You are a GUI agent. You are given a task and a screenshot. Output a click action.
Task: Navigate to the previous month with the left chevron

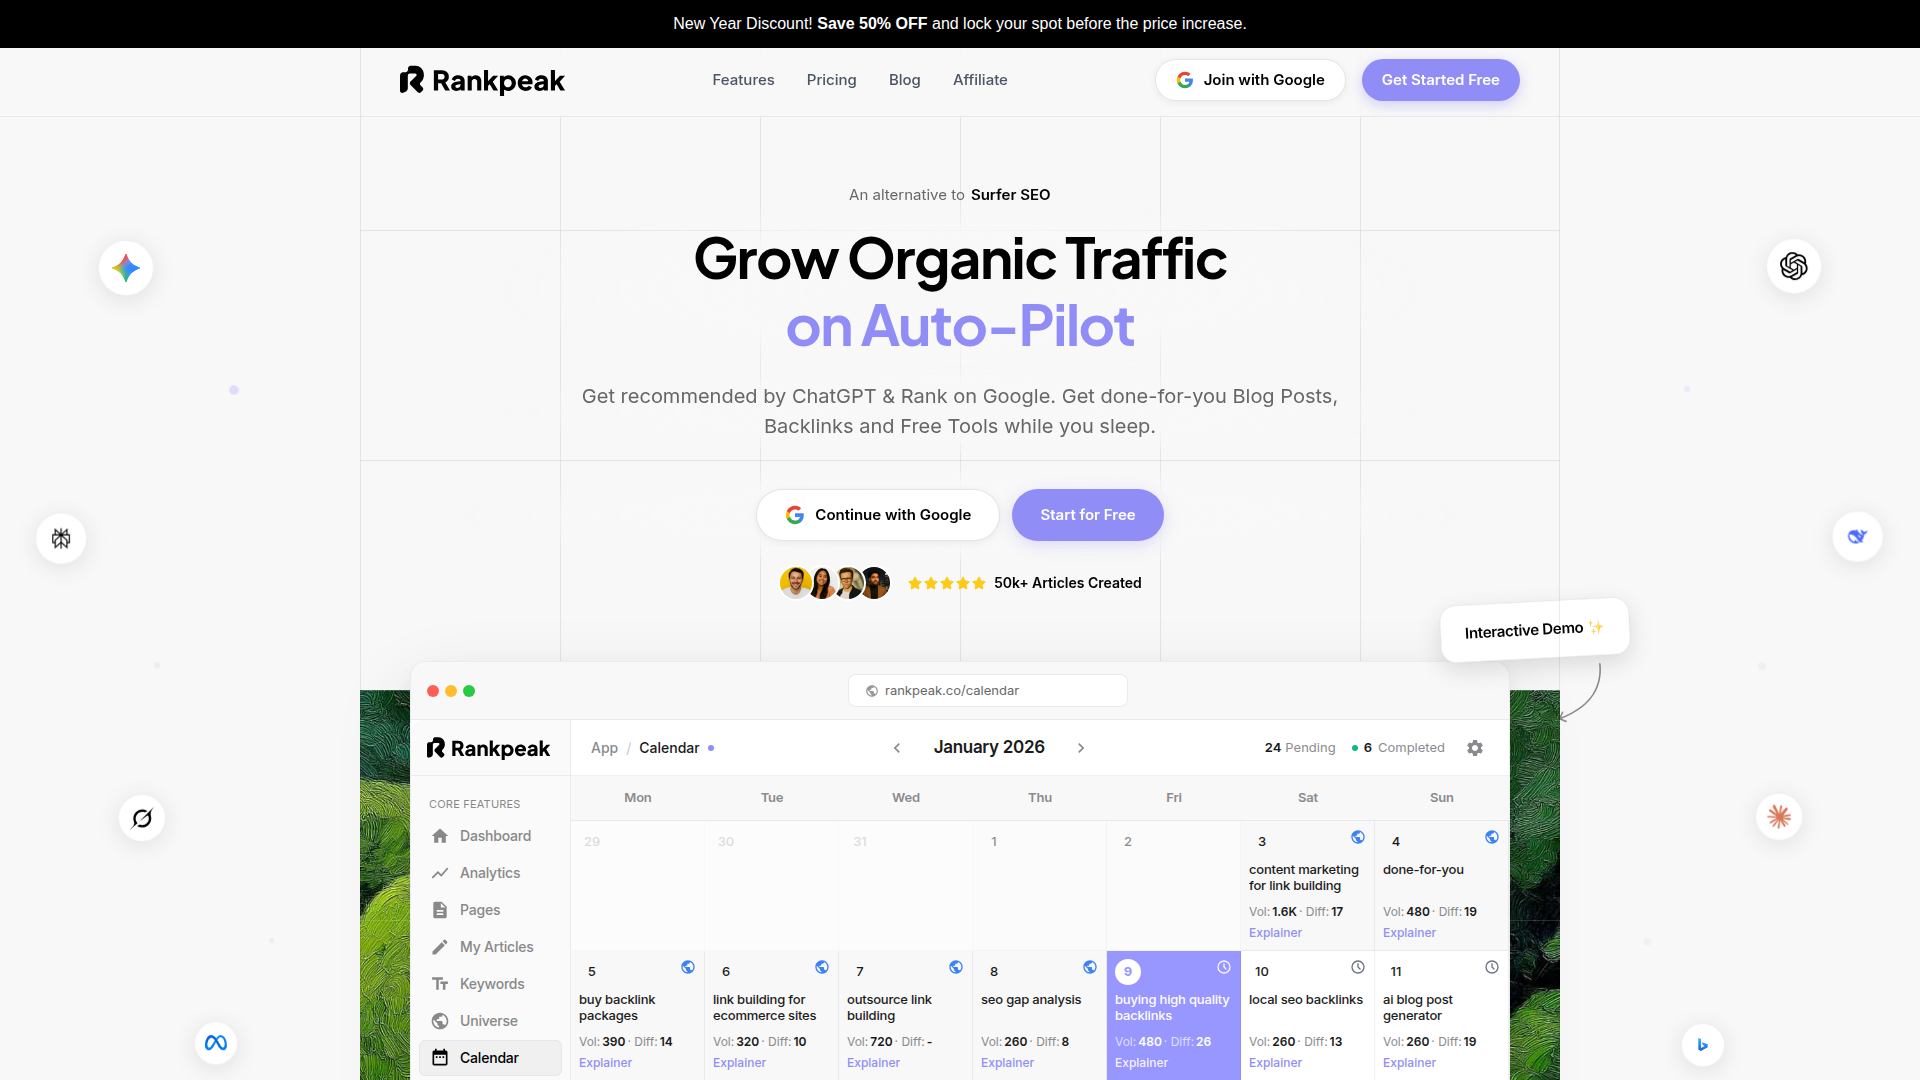tap(897, 747)
